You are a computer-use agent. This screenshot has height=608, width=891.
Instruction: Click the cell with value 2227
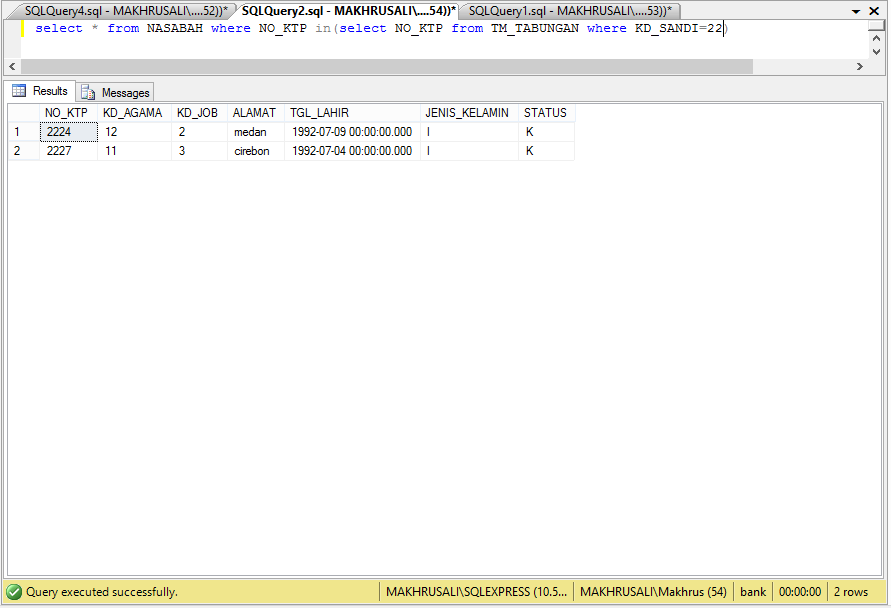point(68,151)
